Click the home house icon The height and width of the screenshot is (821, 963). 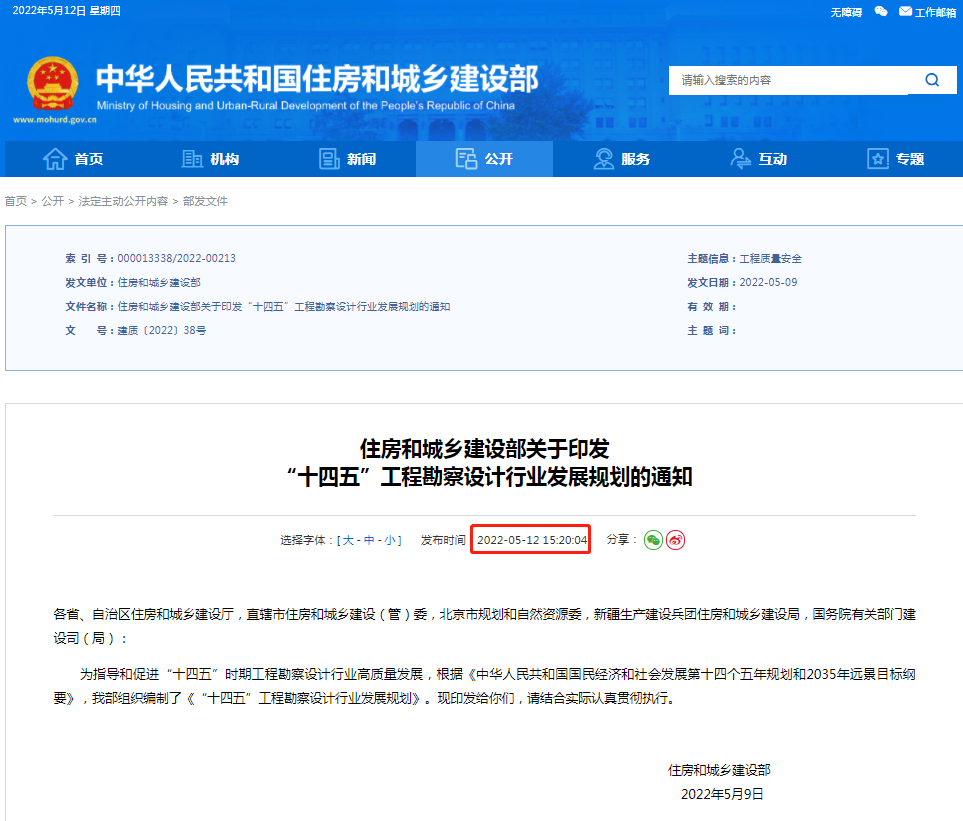(x=55, y=159)
